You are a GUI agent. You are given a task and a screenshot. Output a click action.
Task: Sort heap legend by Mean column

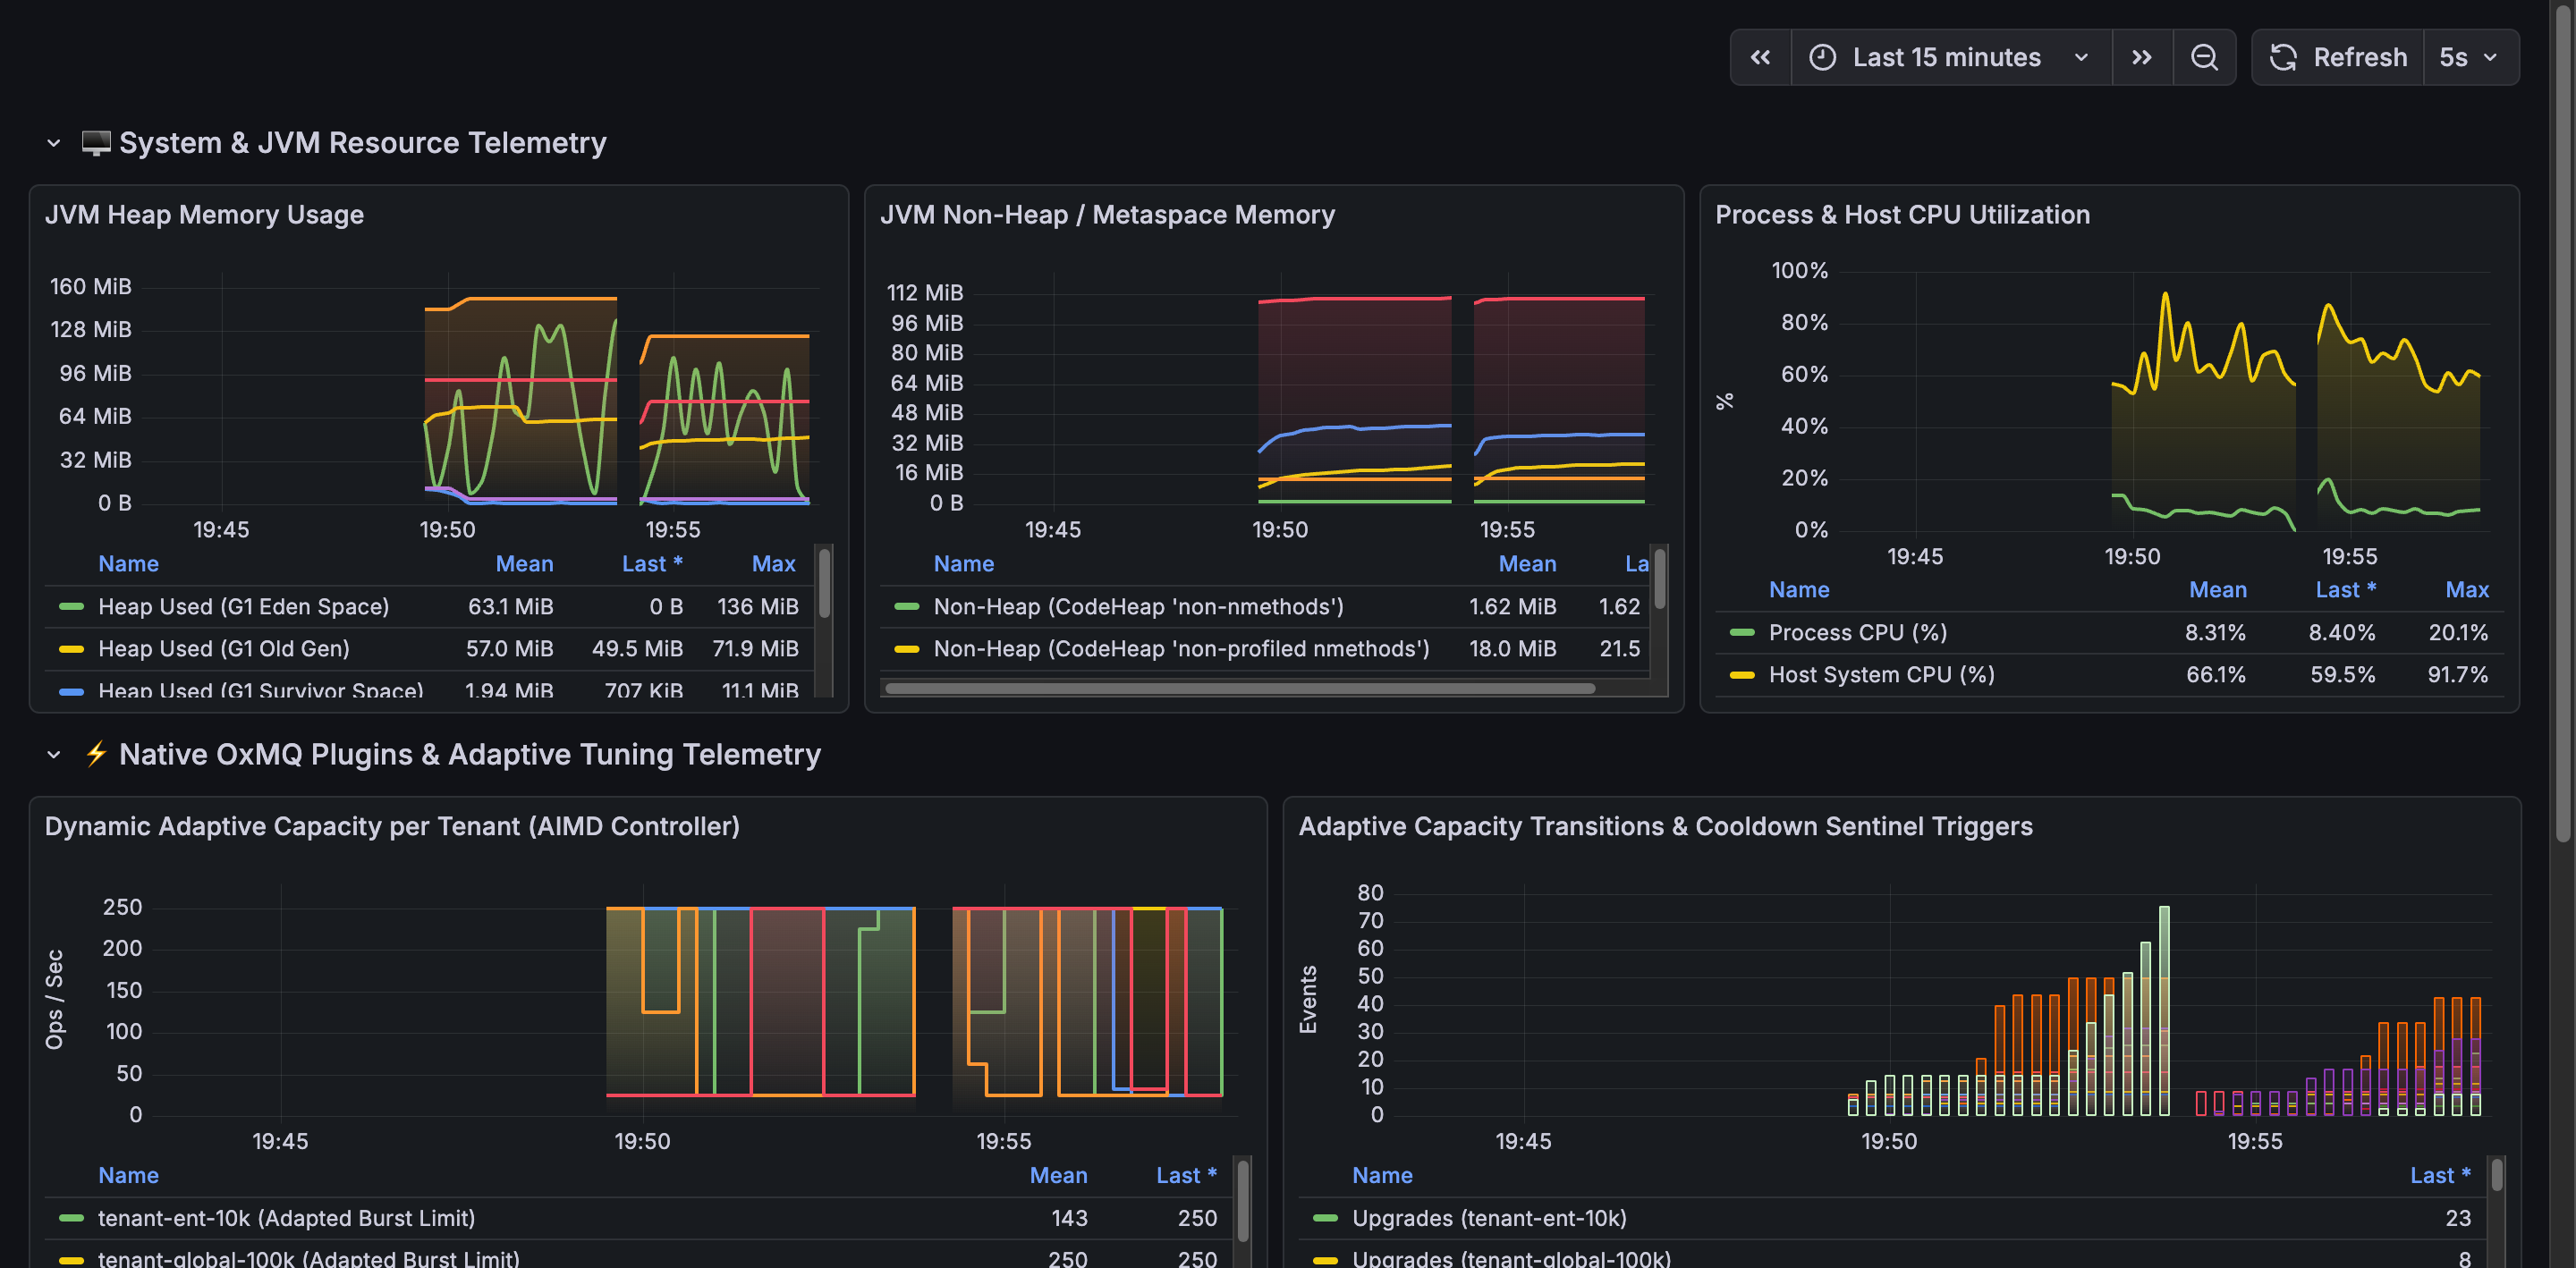point(524,563)
